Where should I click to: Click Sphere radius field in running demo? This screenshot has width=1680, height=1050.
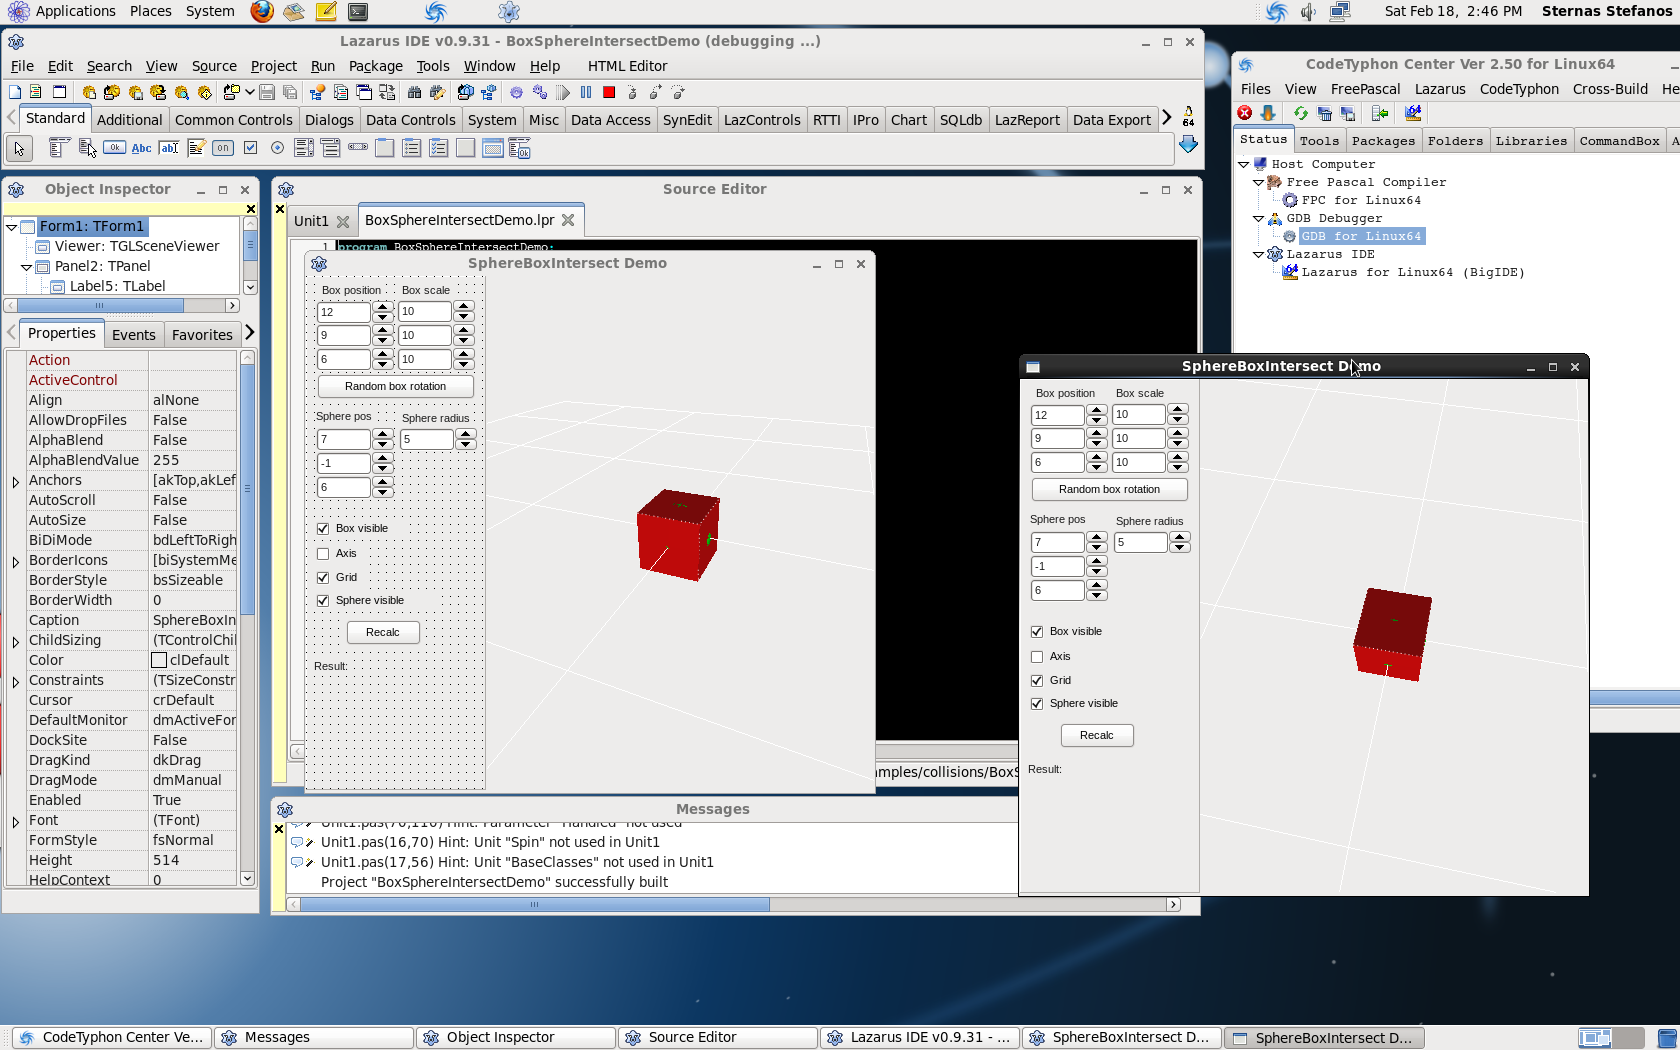pos(1140,543)
